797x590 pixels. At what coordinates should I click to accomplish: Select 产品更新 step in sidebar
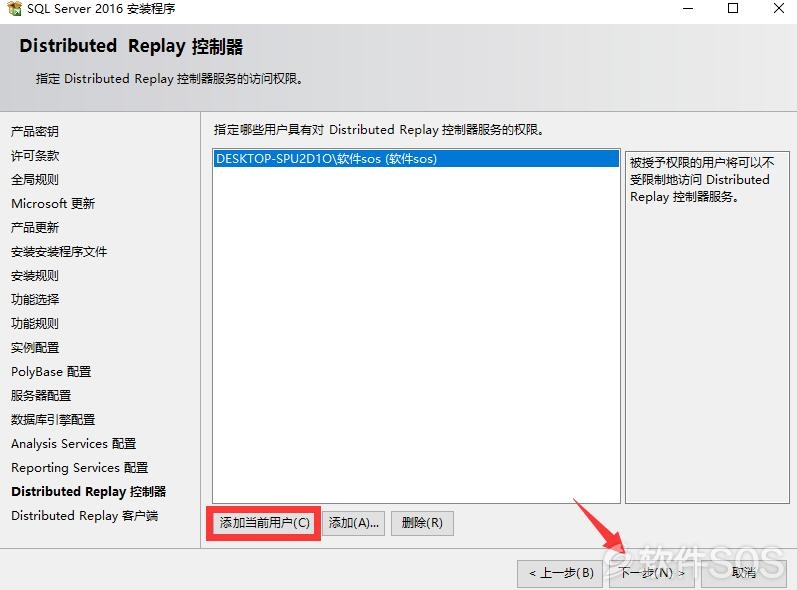(35, 227)
